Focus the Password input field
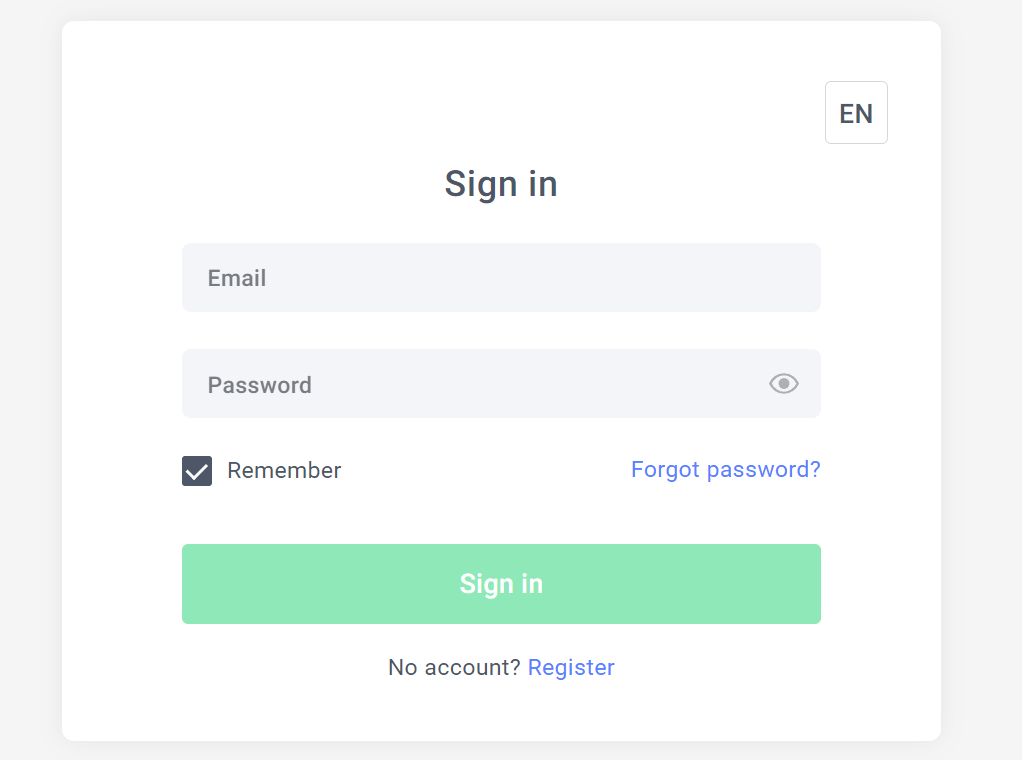1022x760 pixels. point(470,384)
